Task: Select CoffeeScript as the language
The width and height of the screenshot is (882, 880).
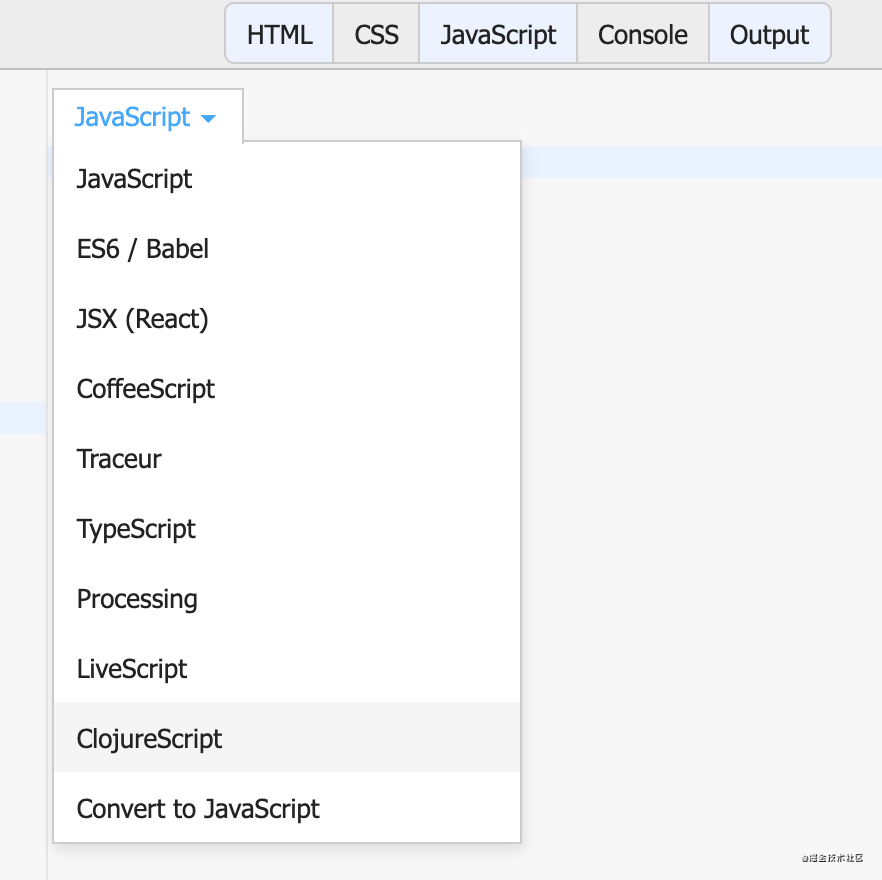Action: 287,389
